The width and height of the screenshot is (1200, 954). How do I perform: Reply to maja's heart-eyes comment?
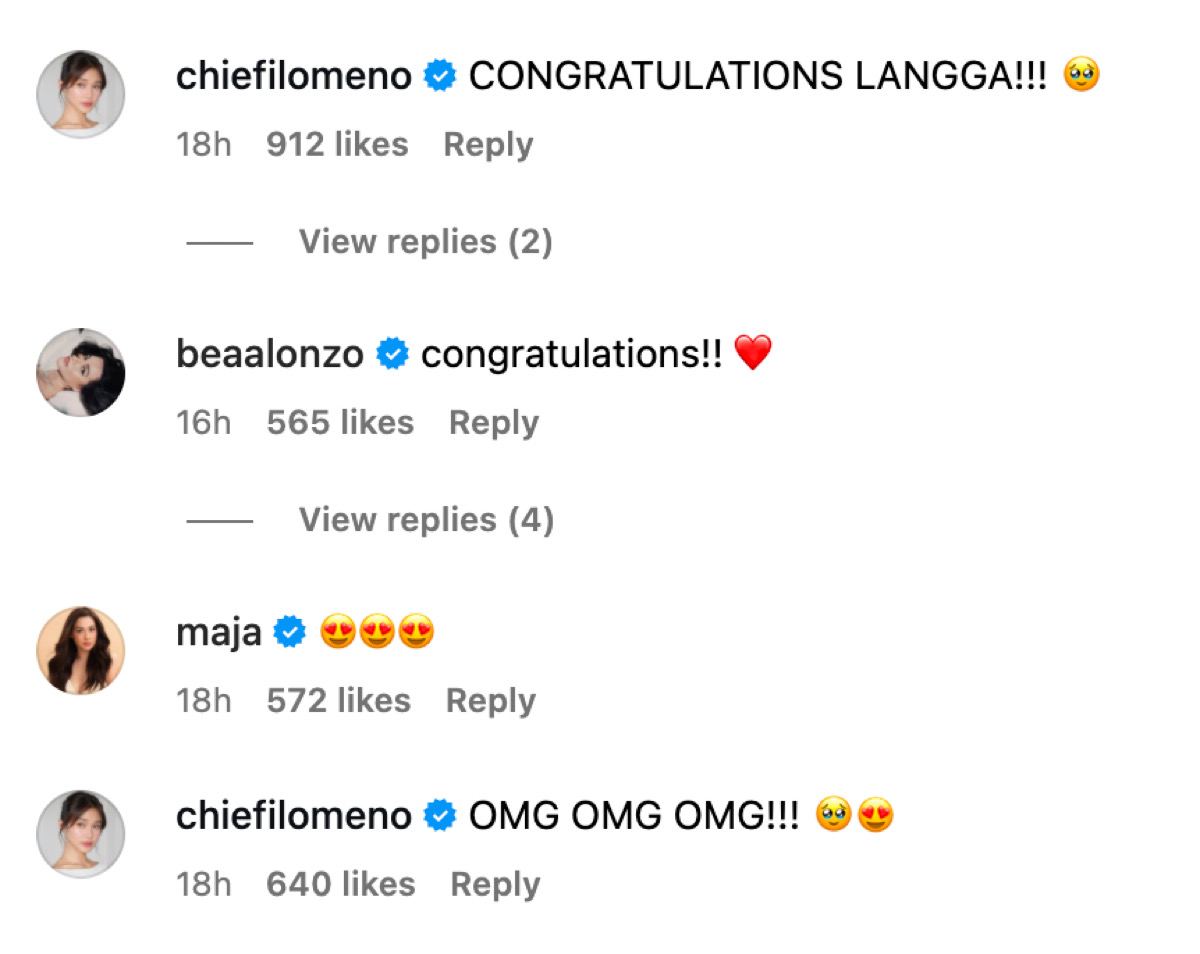490,701
